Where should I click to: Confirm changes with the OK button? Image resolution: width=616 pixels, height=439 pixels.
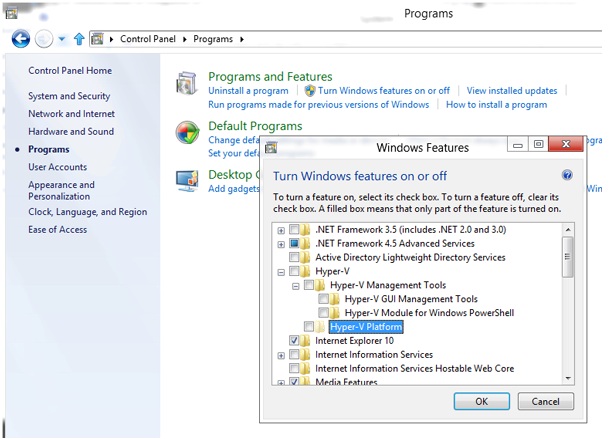[x=482, y=401]
